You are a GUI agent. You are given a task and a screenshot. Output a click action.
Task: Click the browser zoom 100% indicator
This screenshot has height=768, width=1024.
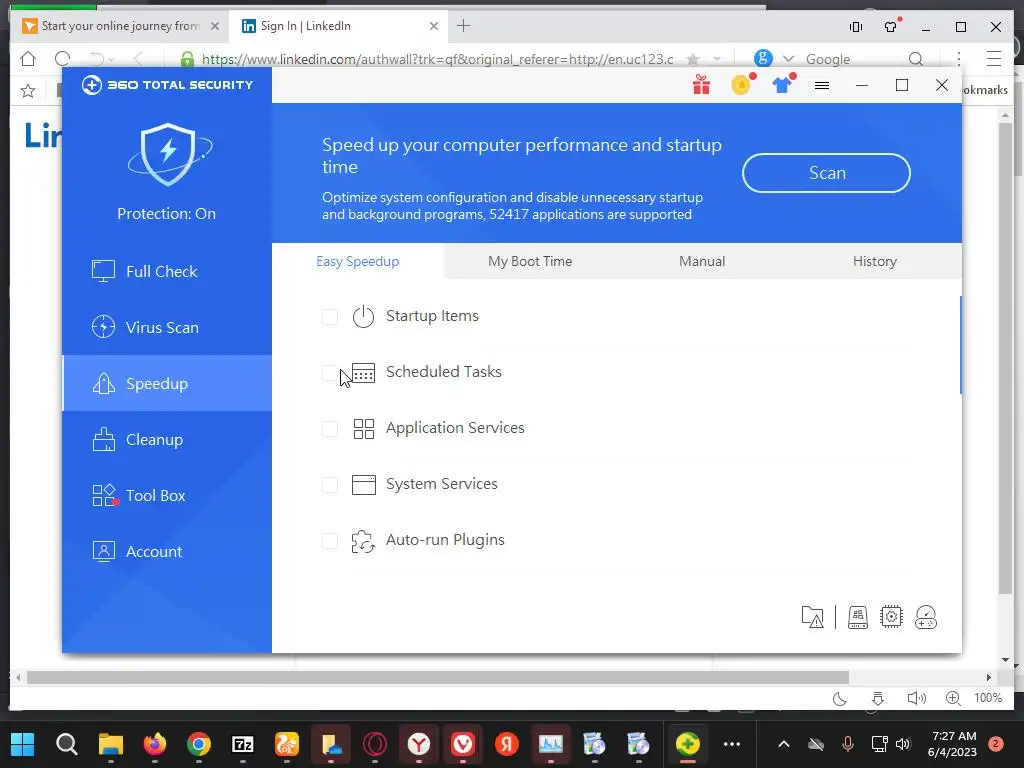(987, 698)
